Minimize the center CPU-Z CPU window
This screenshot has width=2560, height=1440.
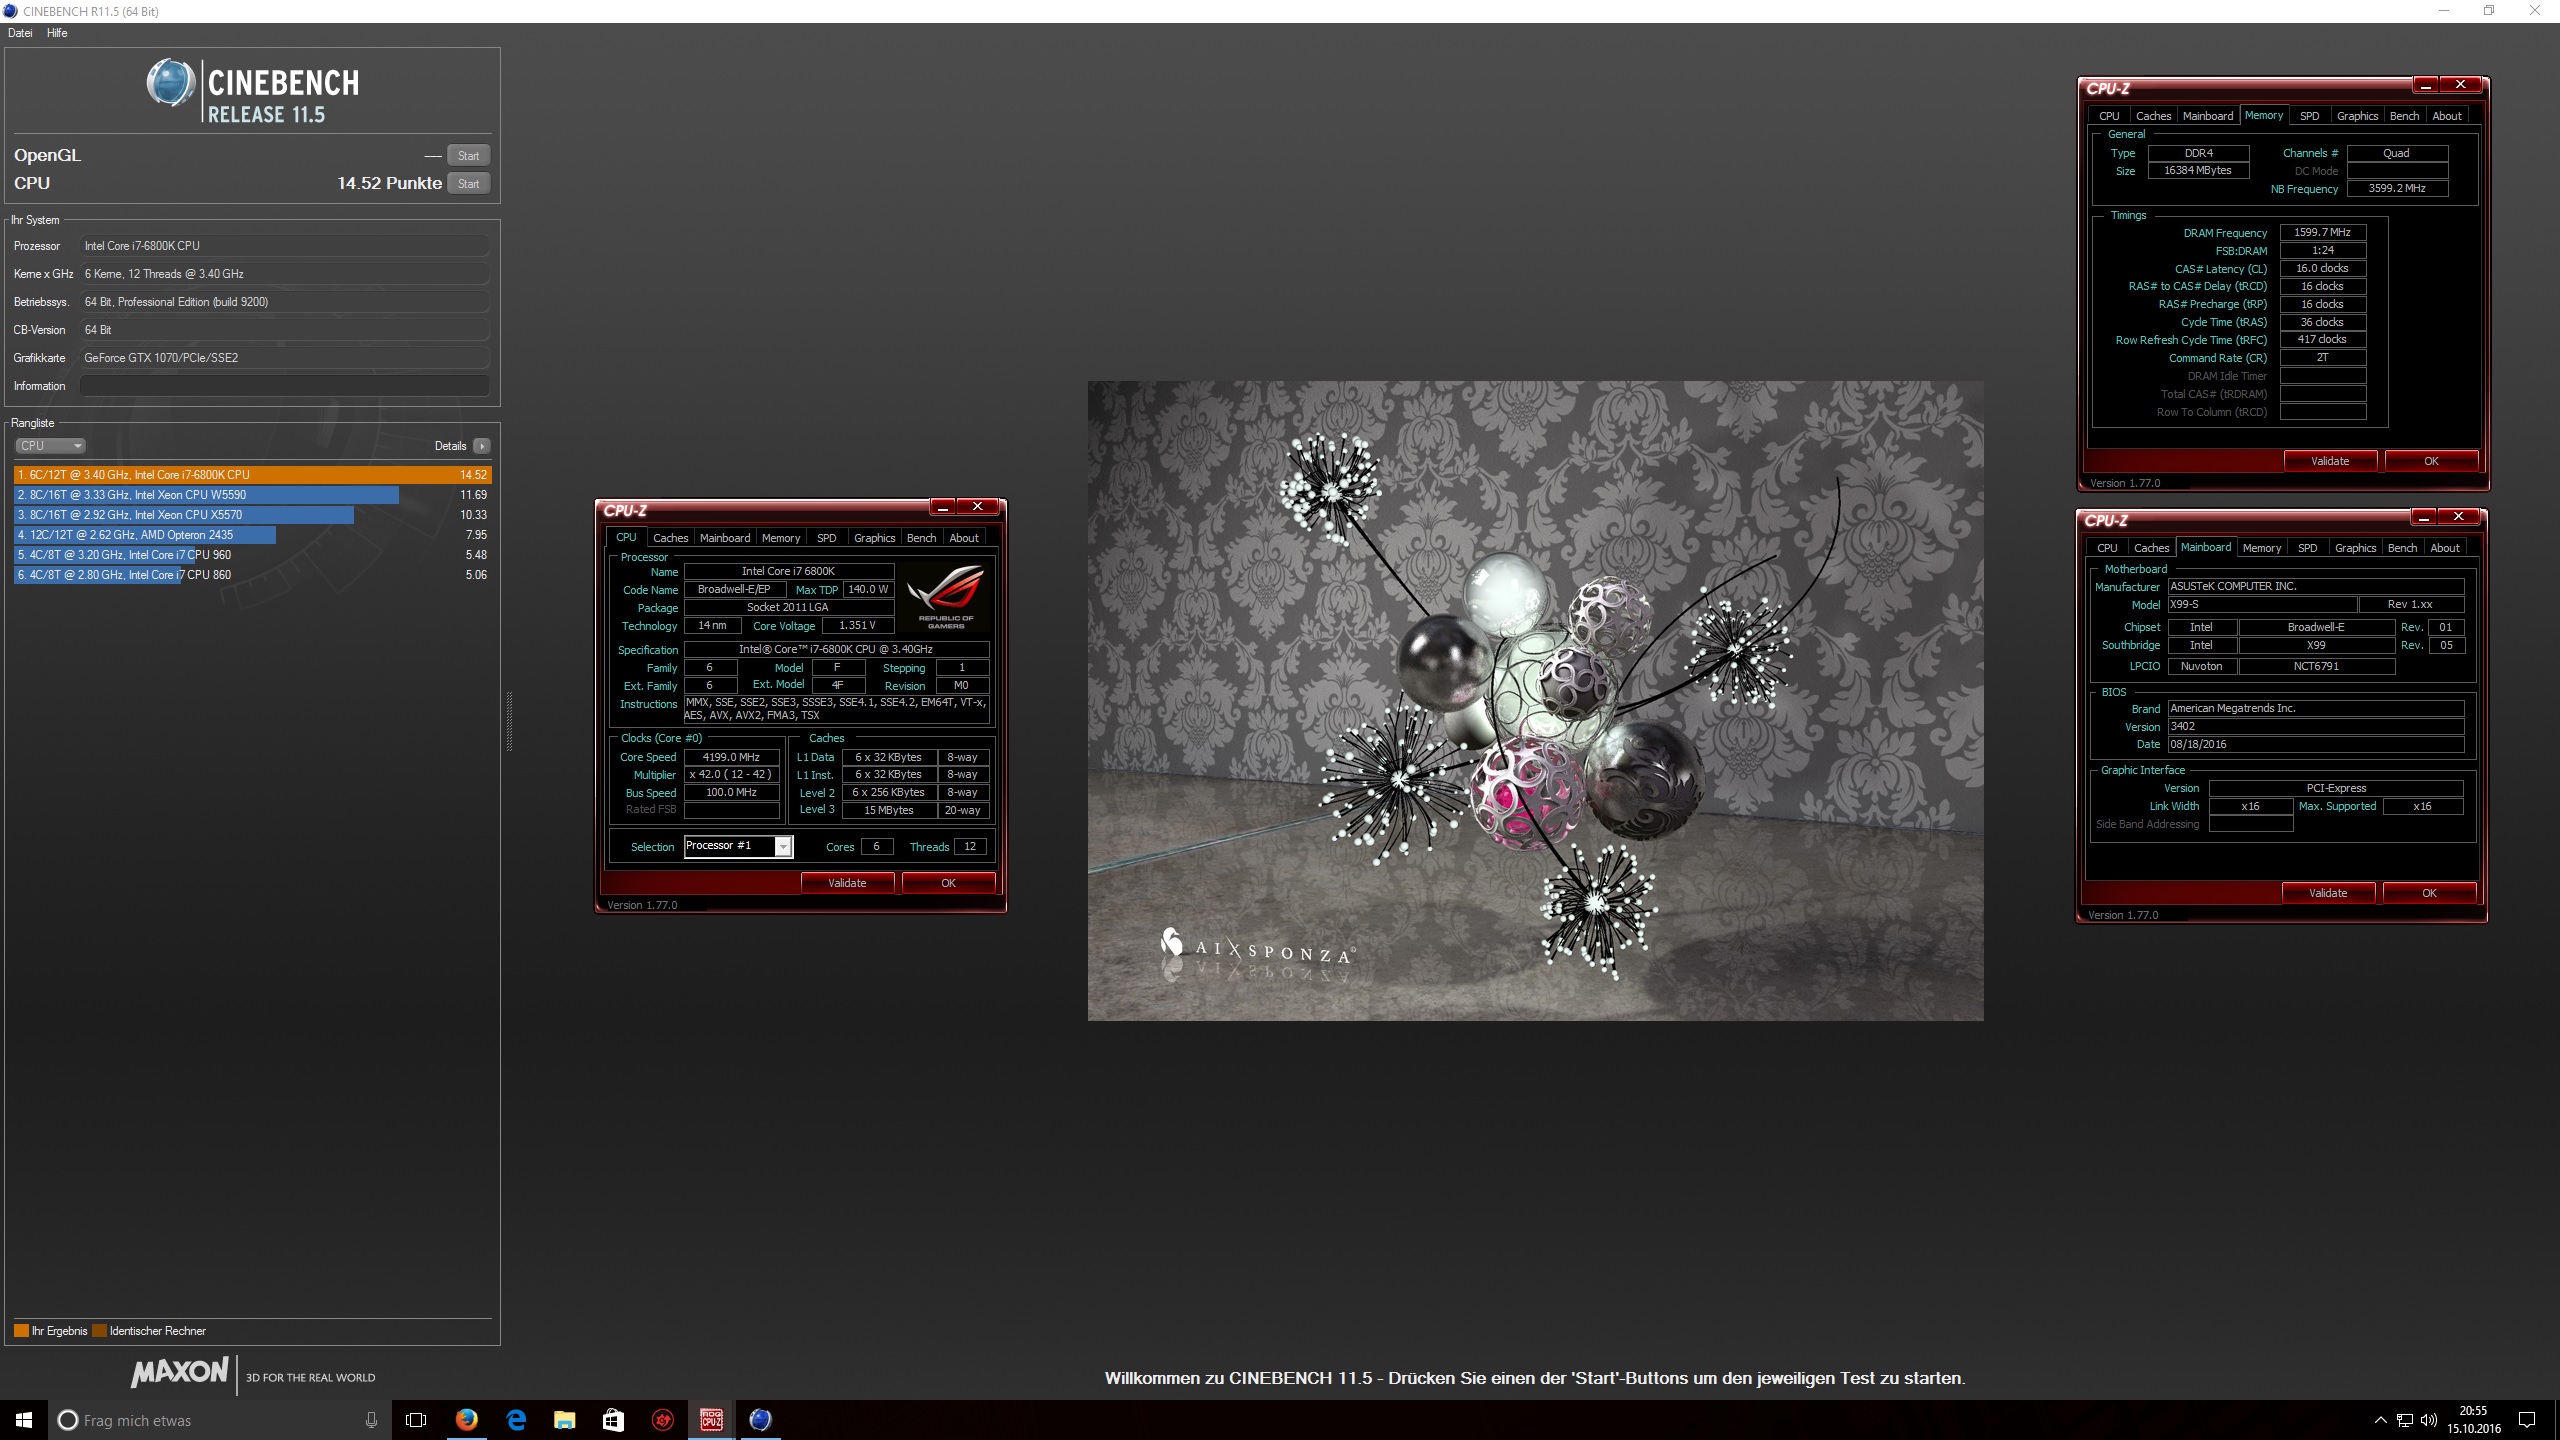[x=943, y=507]
